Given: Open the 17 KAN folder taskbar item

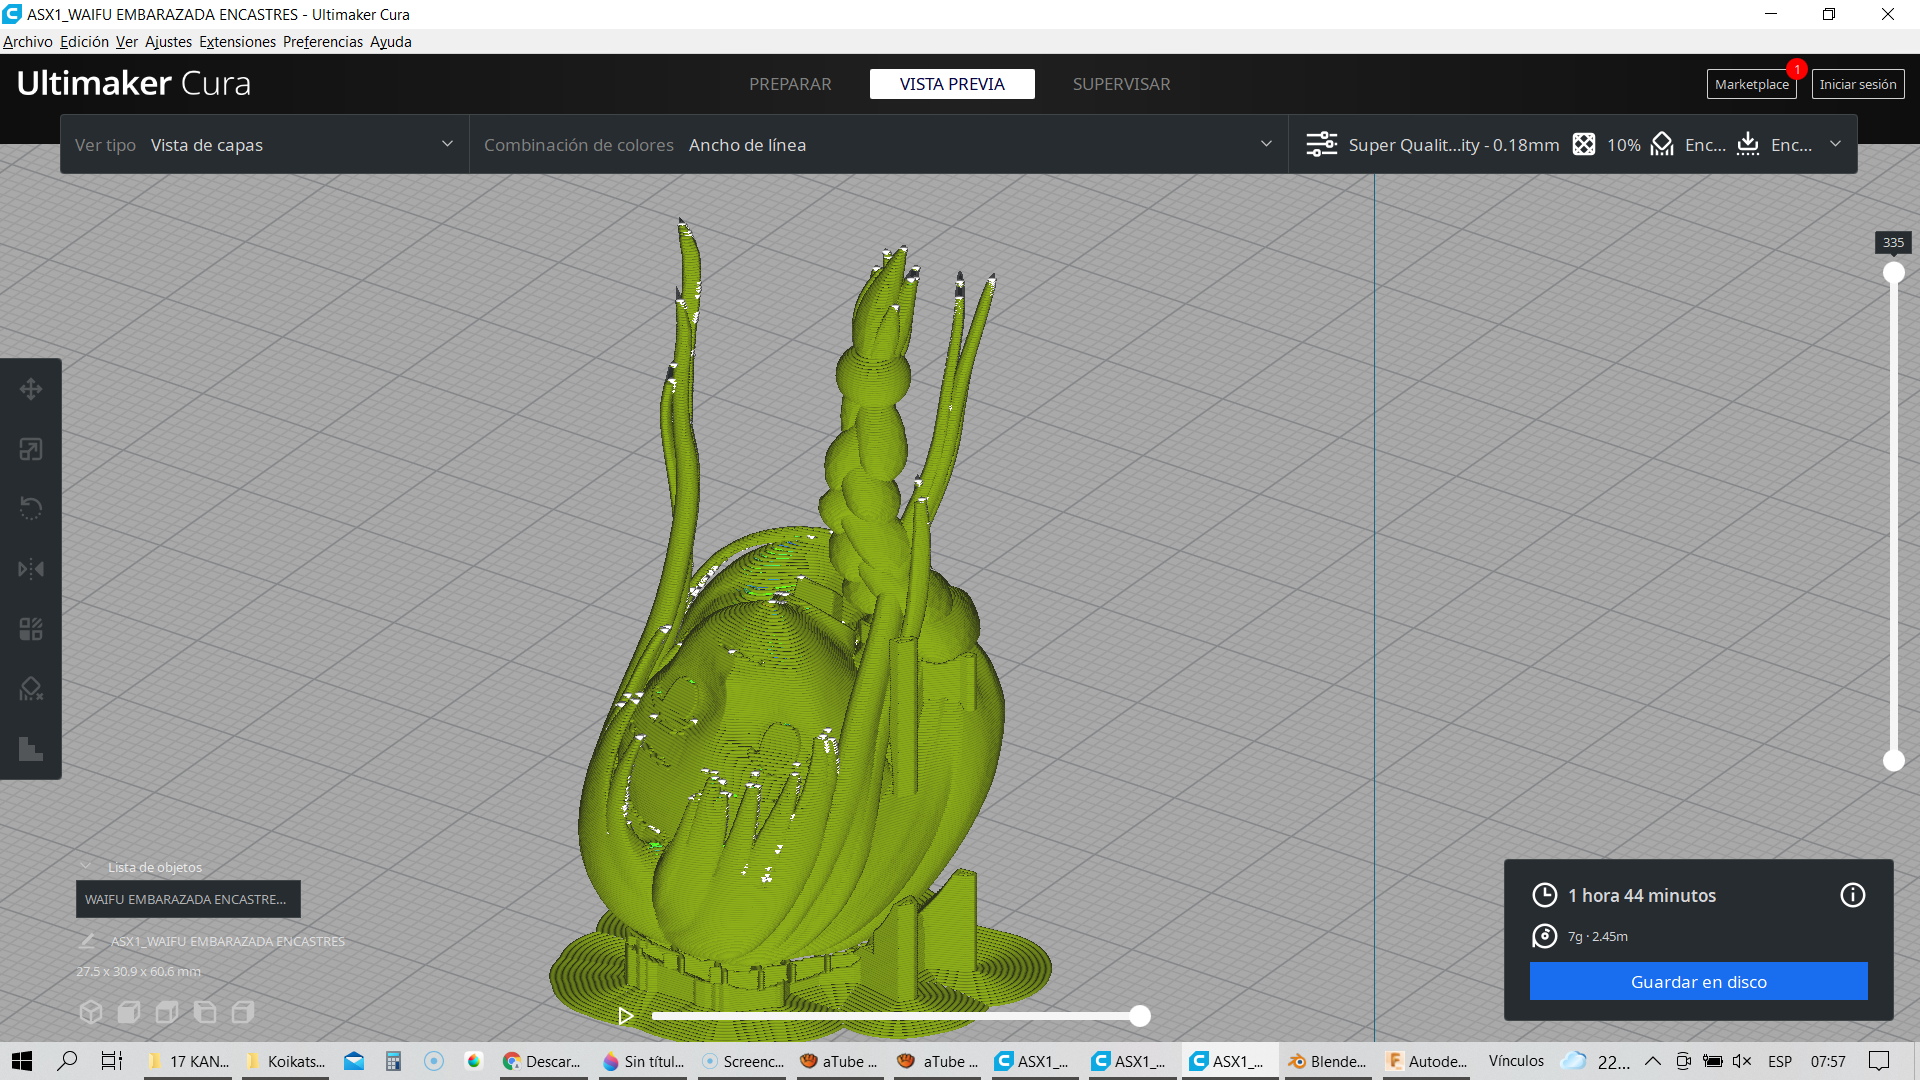Looking at the screenshot, I should pos(189,1061).
